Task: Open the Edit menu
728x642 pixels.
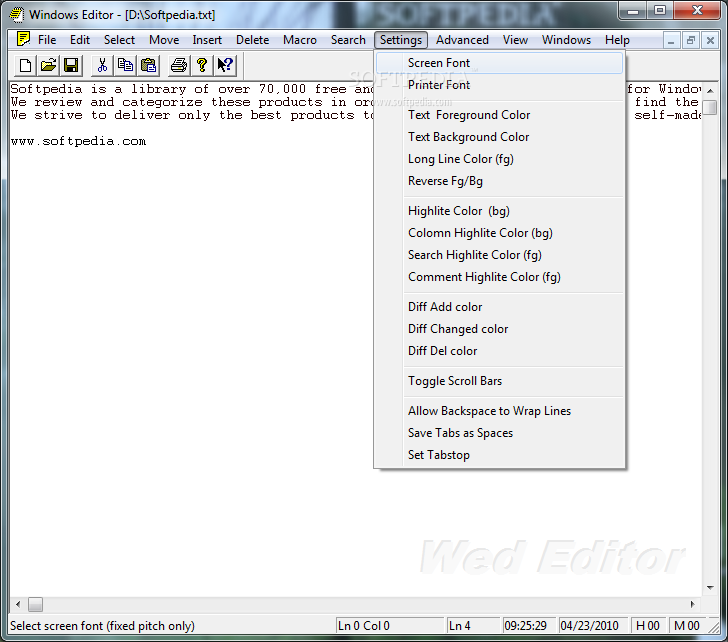Action: coord(80,40)
